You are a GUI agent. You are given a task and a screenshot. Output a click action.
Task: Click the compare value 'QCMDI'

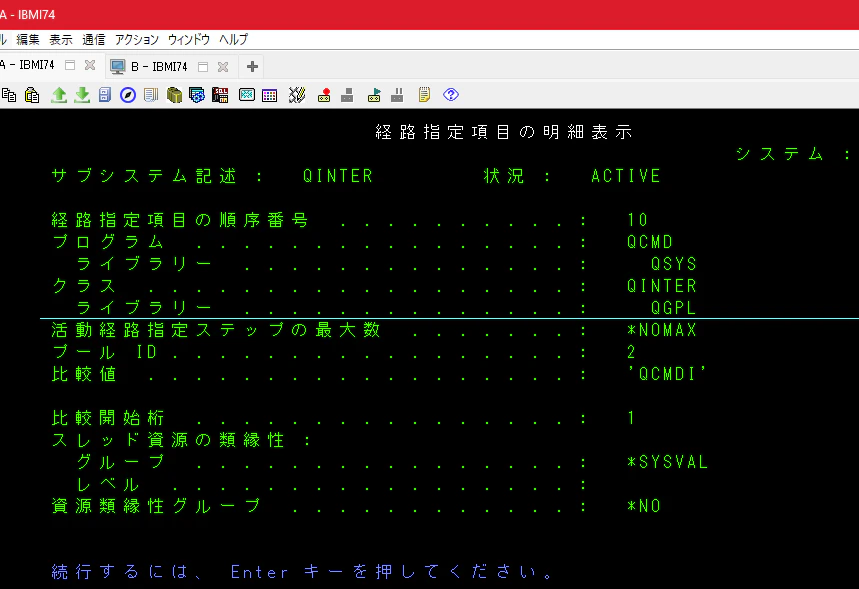click(x=667, y=374)
